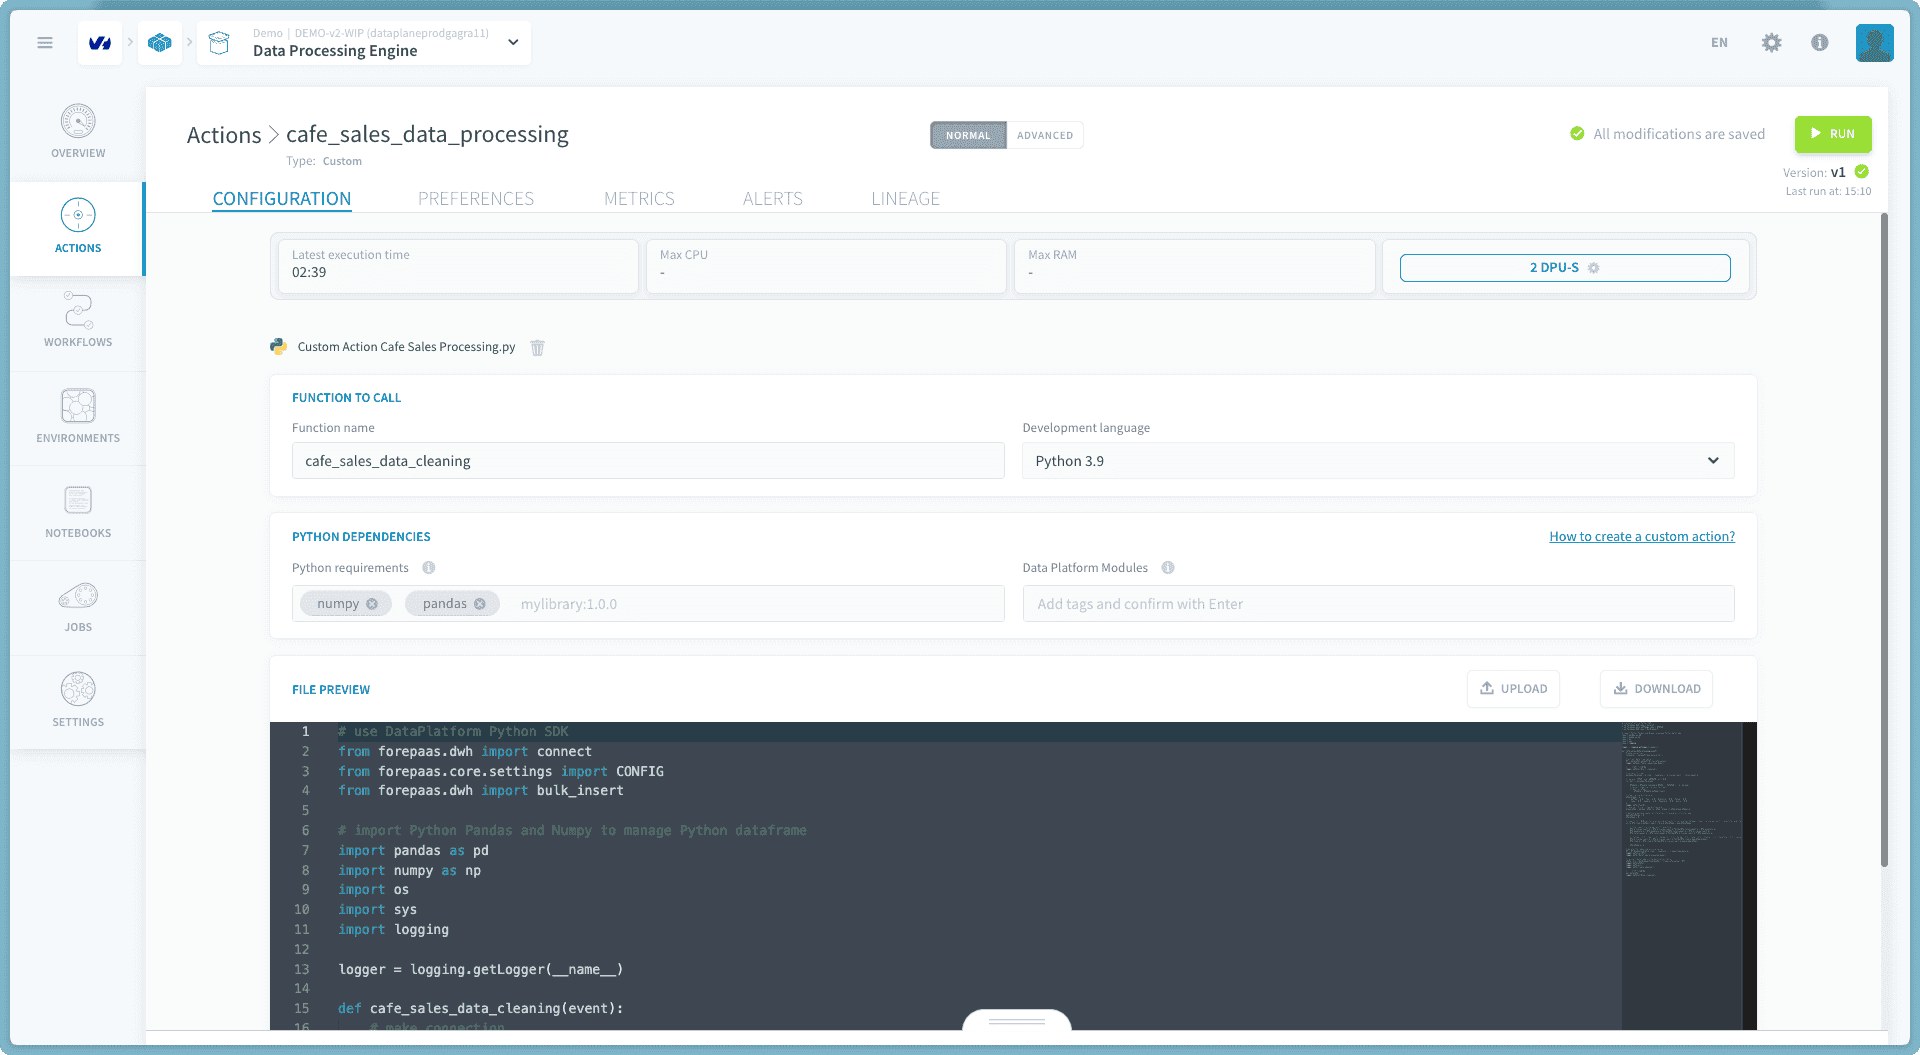Run the action
Image resolution: width=1920 pixels, height=1055 pixels.
pyautogui.click(x=1833, y=134)
